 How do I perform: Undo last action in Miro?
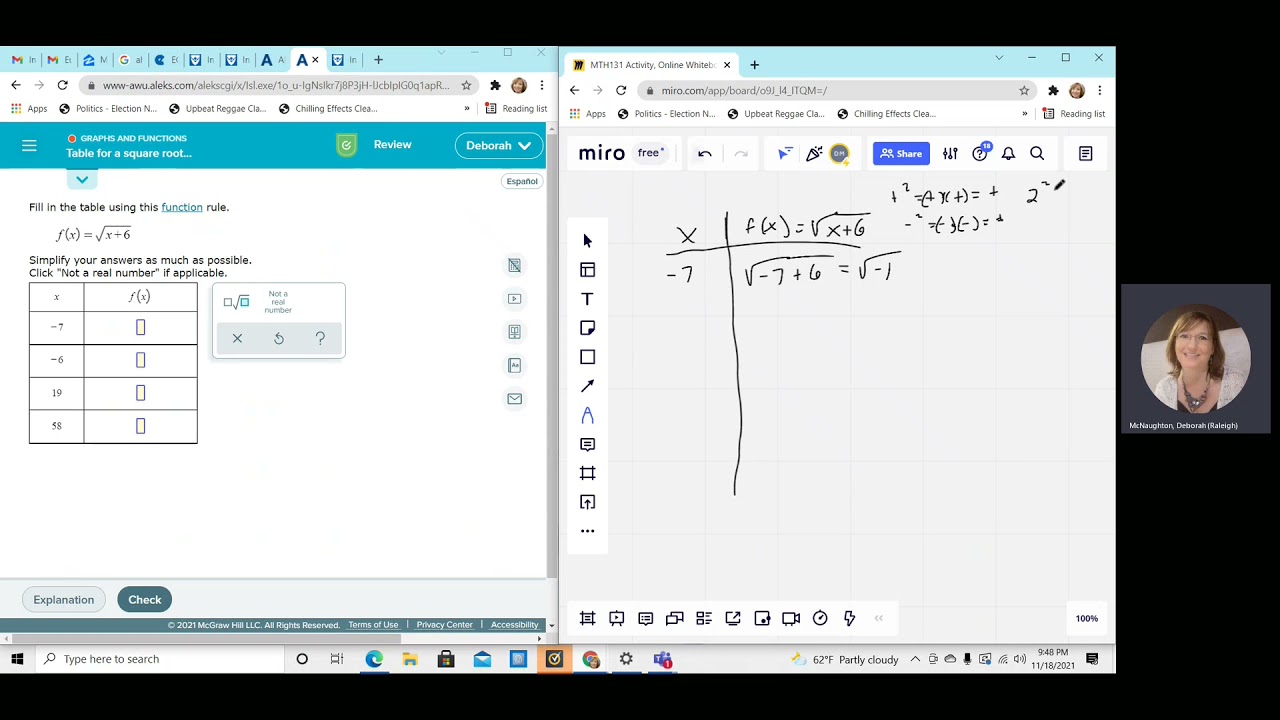pyautogui.click(x=705, y=154)
